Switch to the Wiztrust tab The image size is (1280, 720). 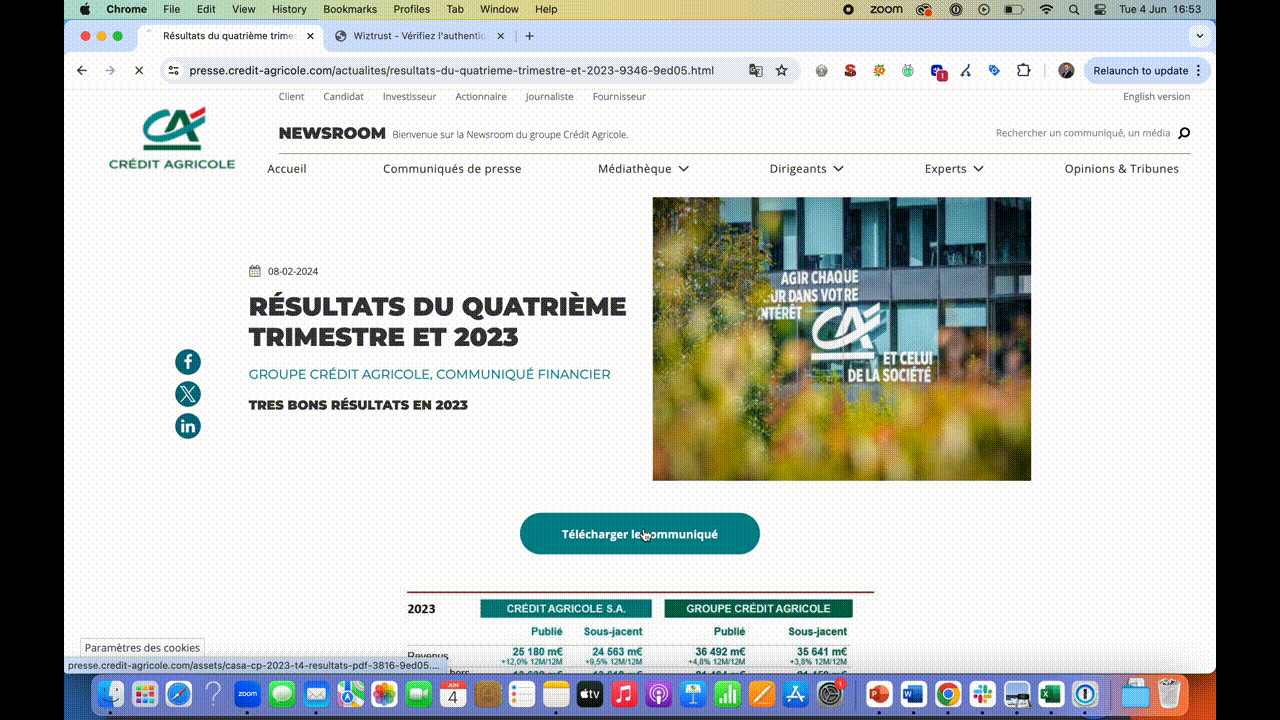(x=417, y=36)
